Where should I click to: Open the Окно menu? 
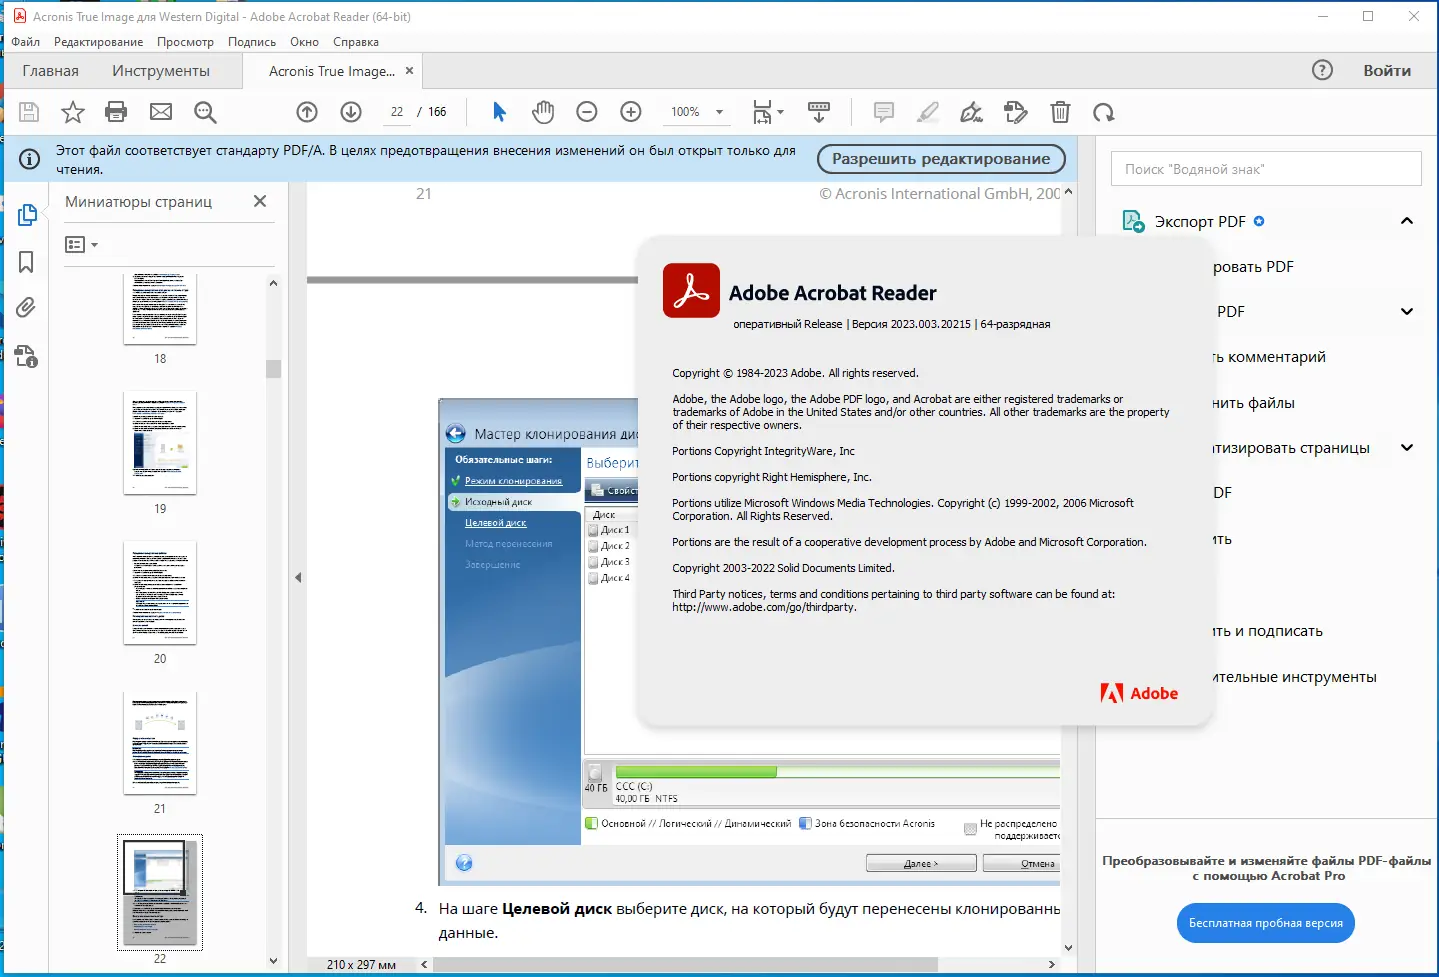[304, 42]
